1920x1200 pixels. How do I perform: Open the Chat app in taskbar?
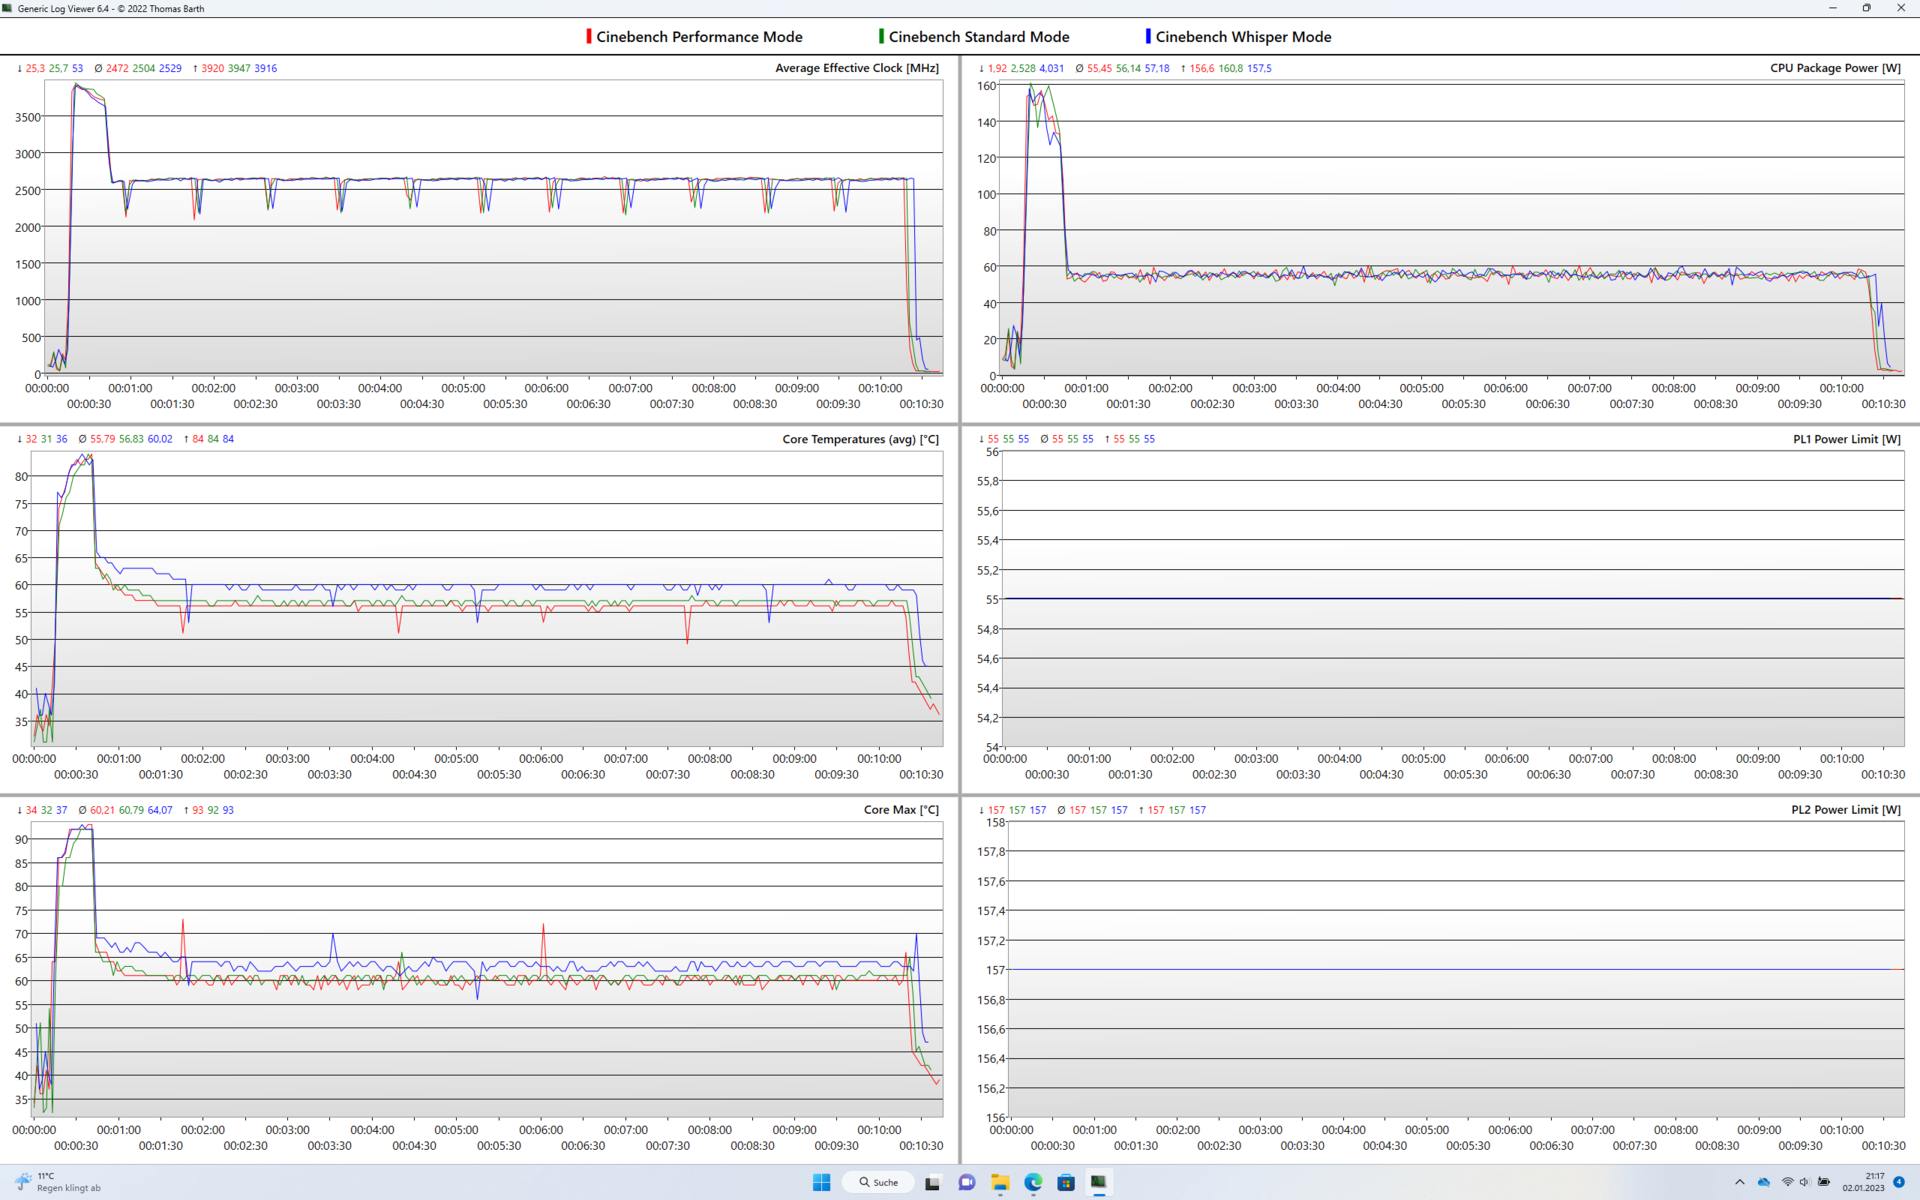966,1182
